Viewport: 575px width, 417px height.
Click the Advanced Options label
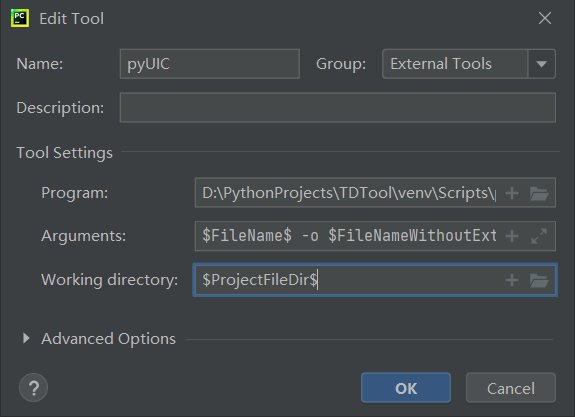point(109,339)
